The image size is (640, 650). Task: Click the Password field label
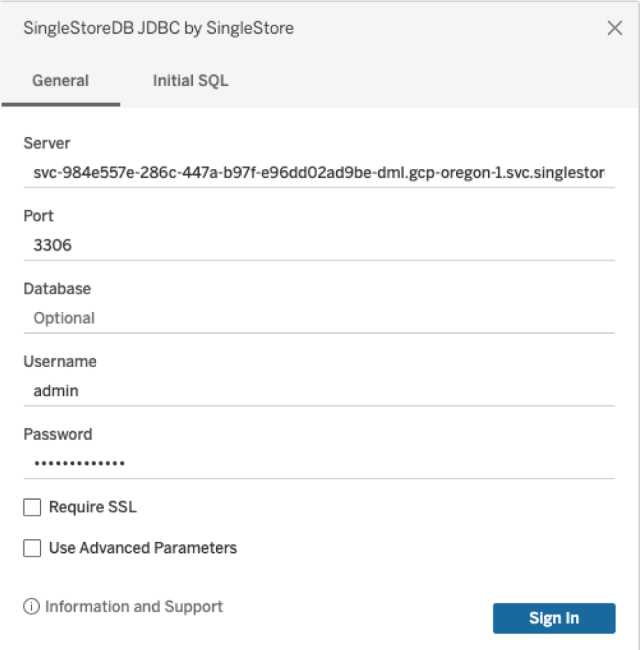click(58, 434)
